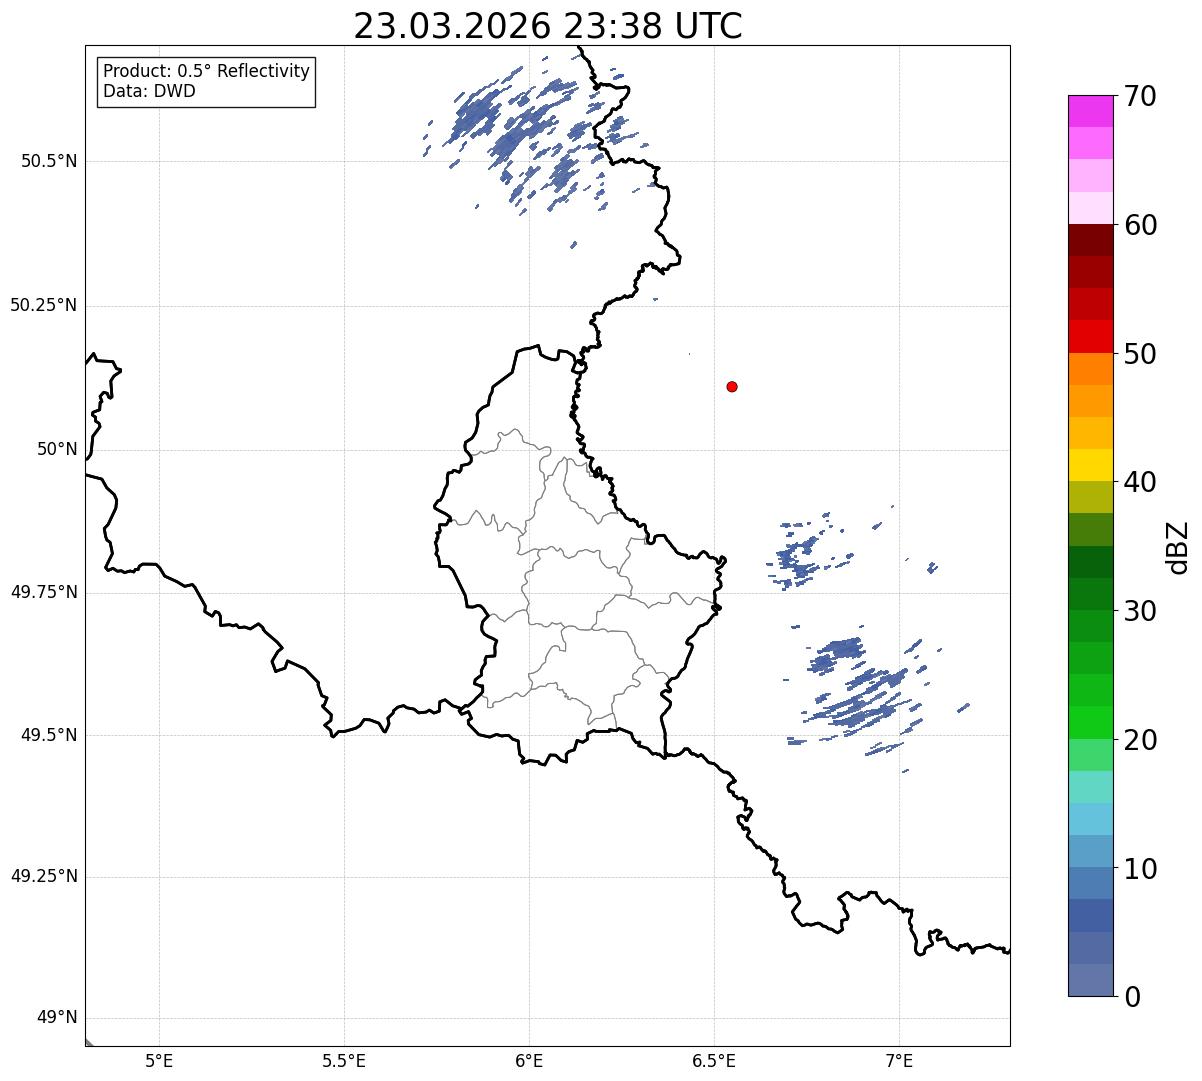Click the "Product: 0.5° Reflectivity" legend text

pos(206,72)
